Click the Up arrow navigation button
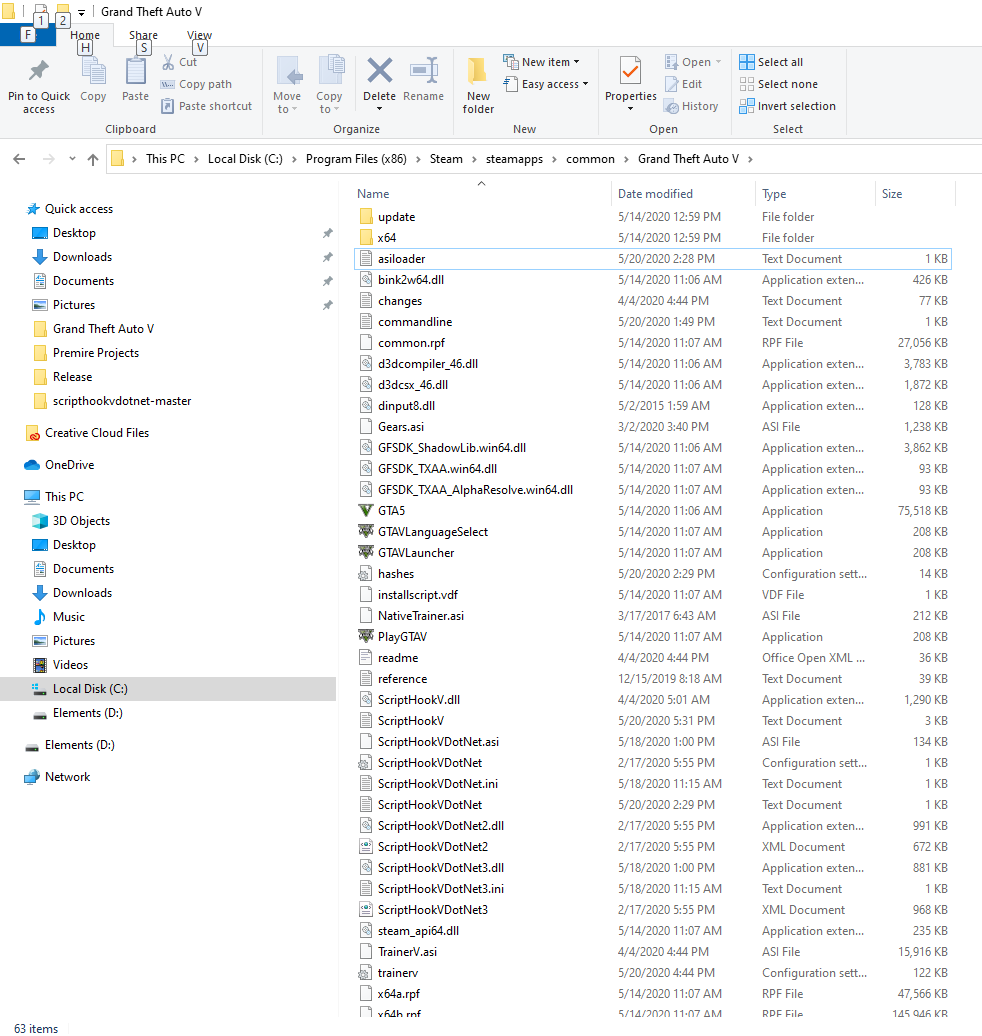Screen dimensions: 982x1036 click(x=93, y=159)
